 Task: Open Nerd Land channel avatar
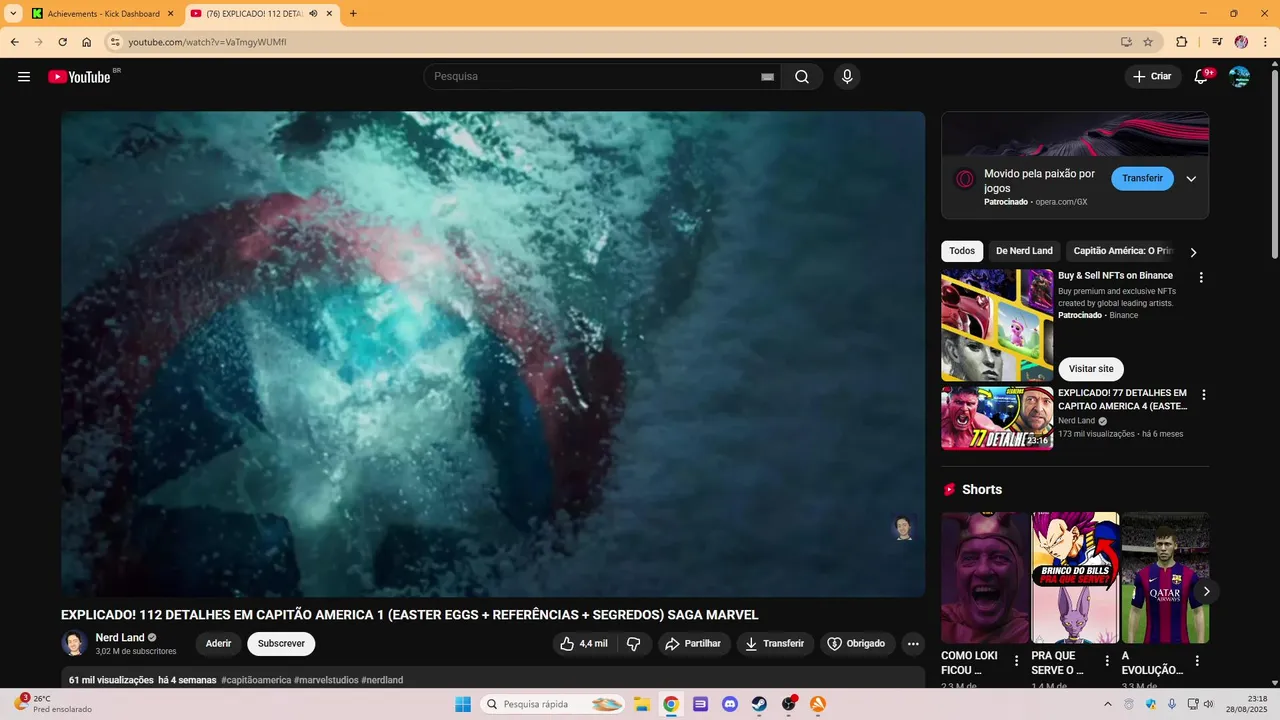tap(74, 644)
